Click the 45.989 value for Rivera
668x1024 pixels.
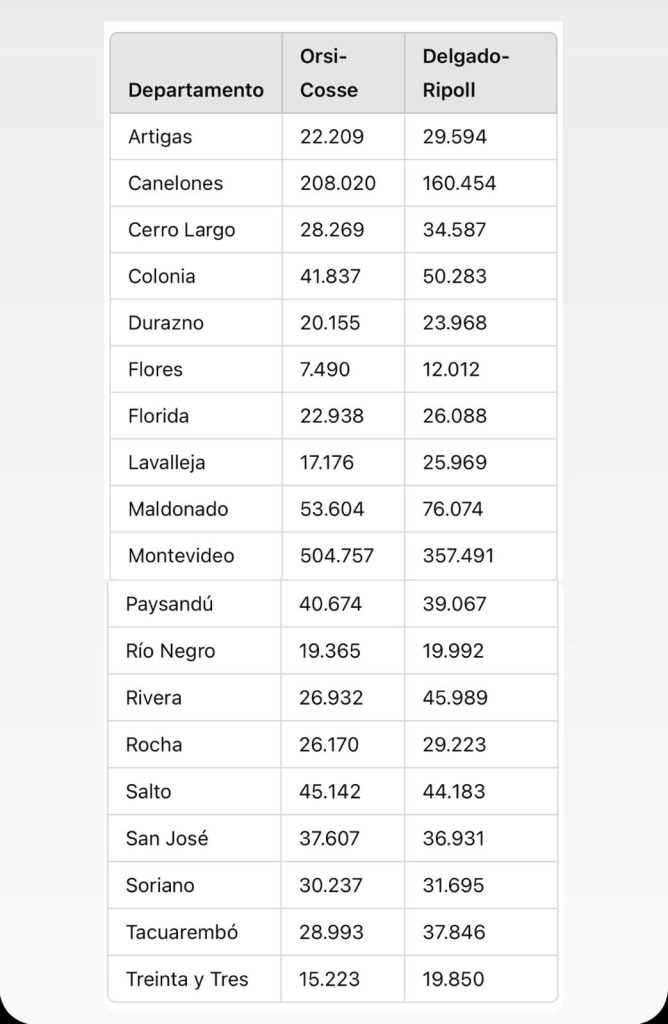click(454, 697)
